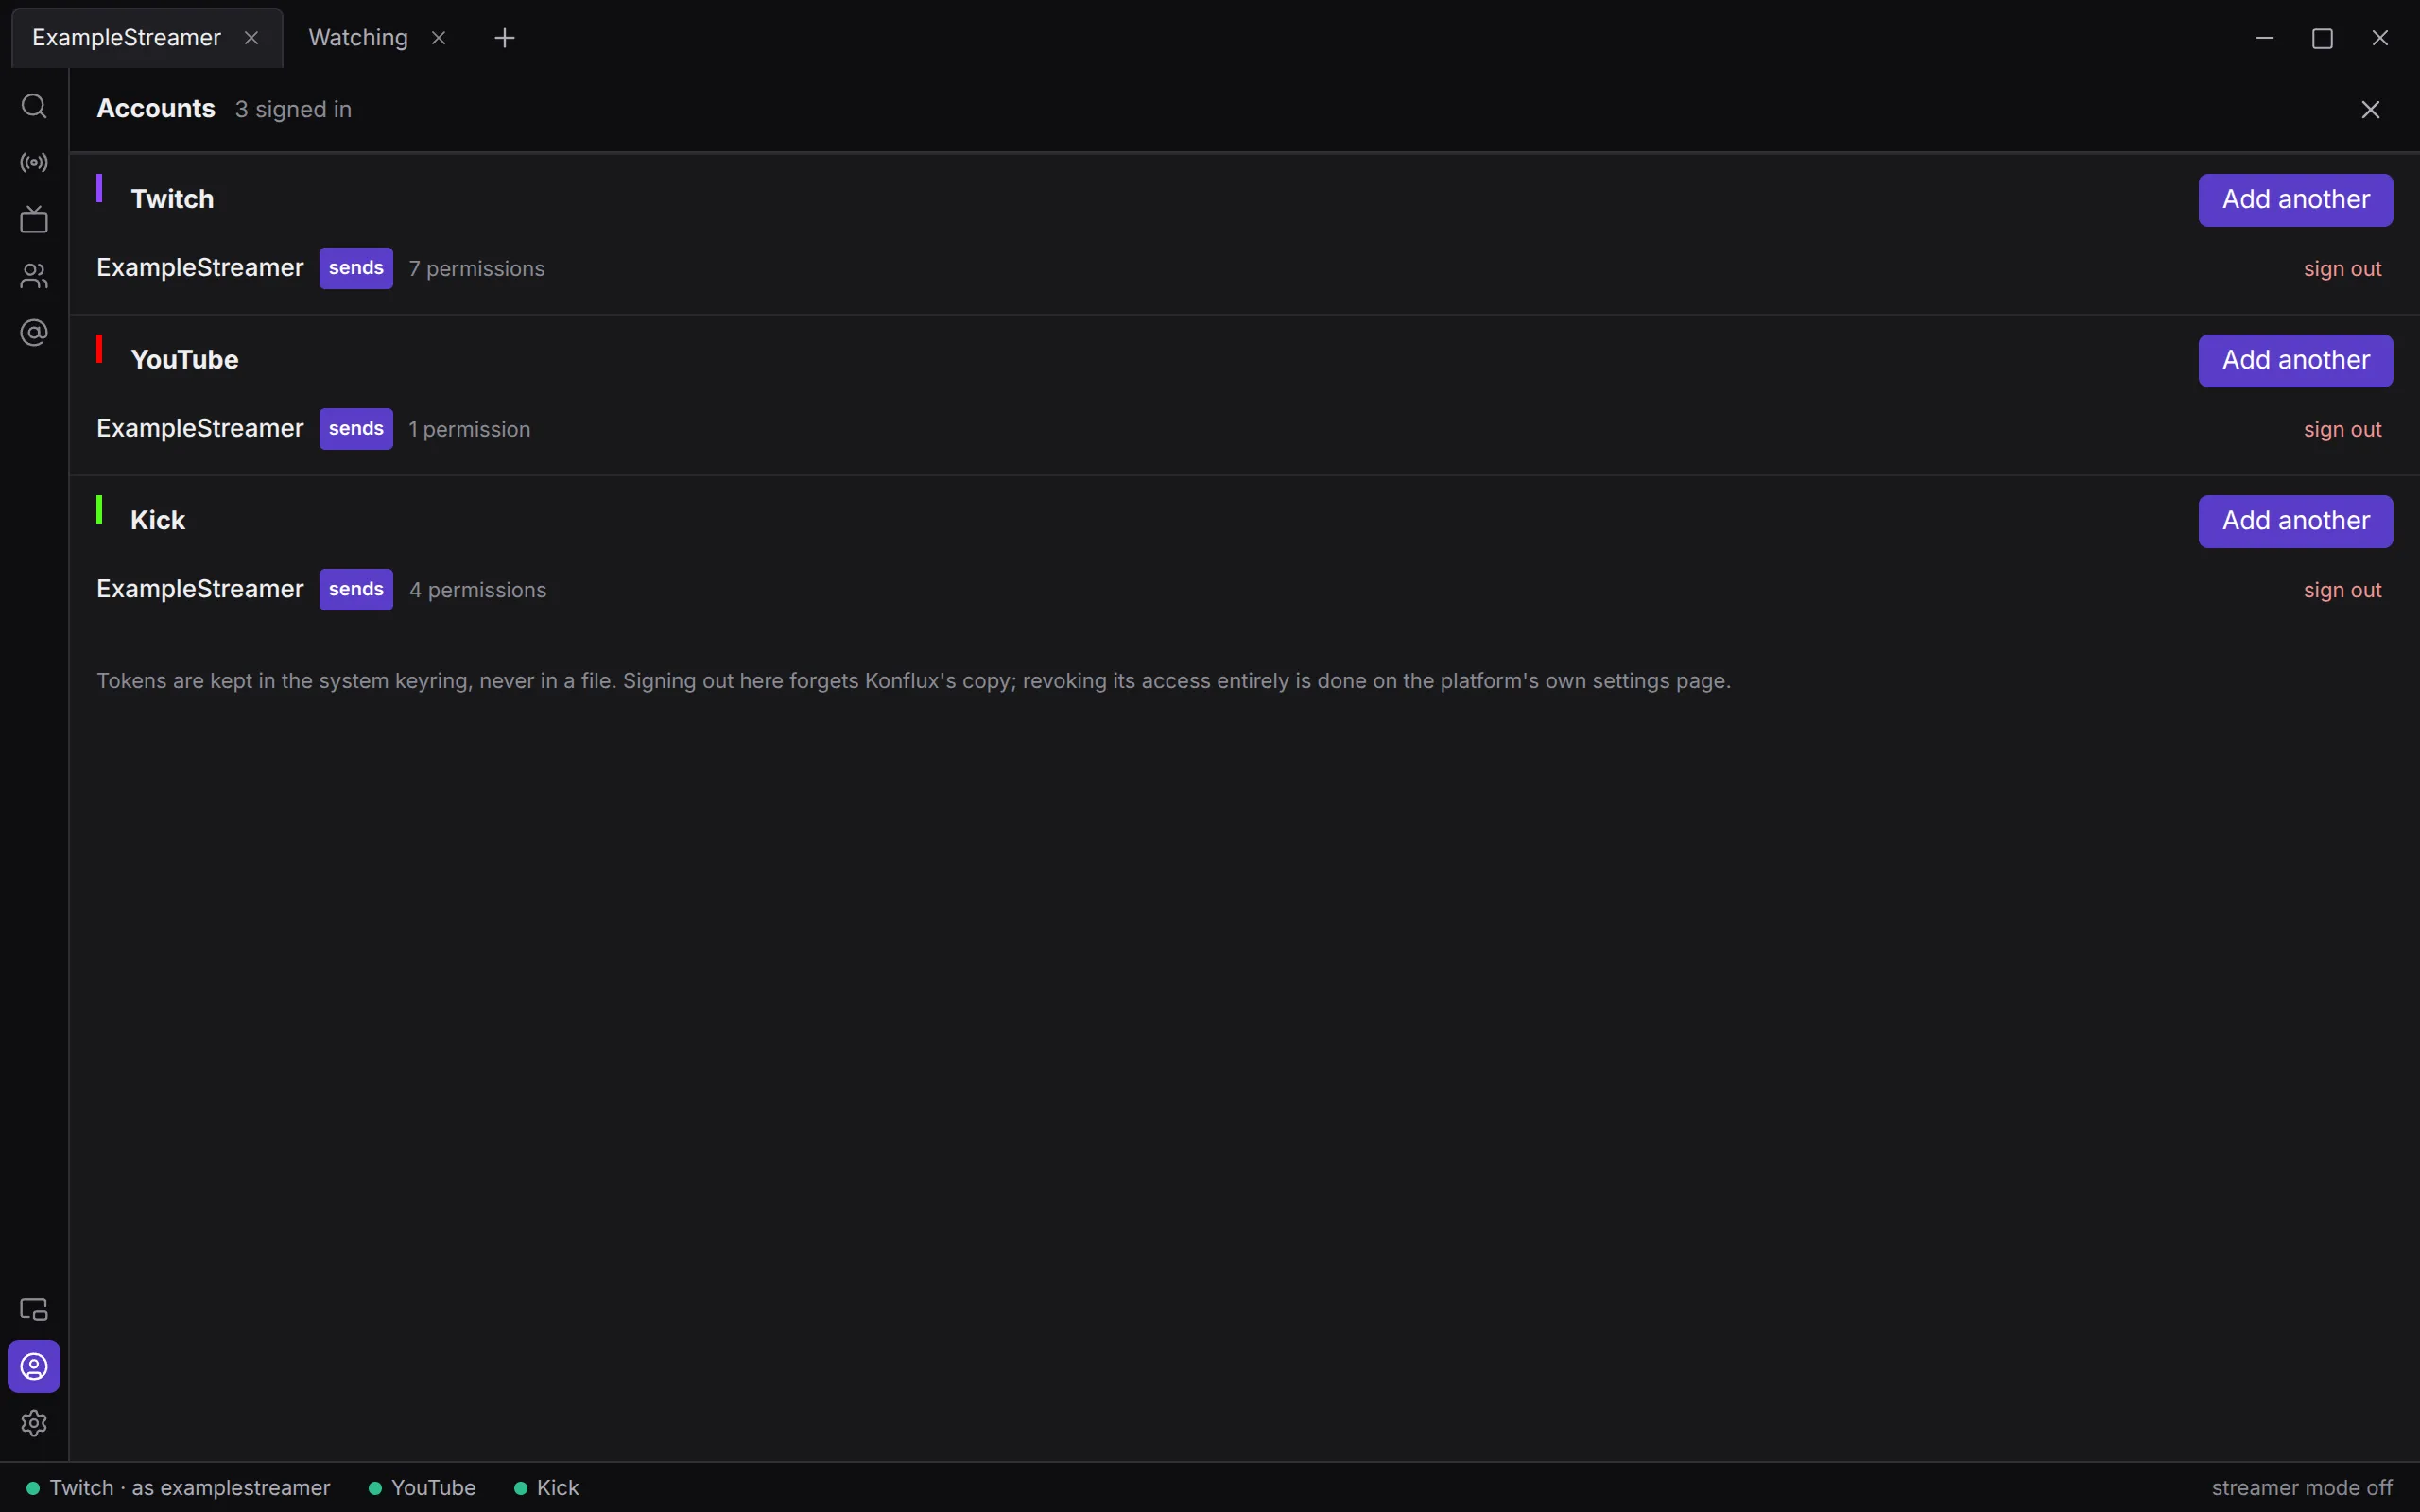Viewport: 2420px width, 1512px height.
Task: Toggle streamer mode off indicator
Action: [2302, 1488]
